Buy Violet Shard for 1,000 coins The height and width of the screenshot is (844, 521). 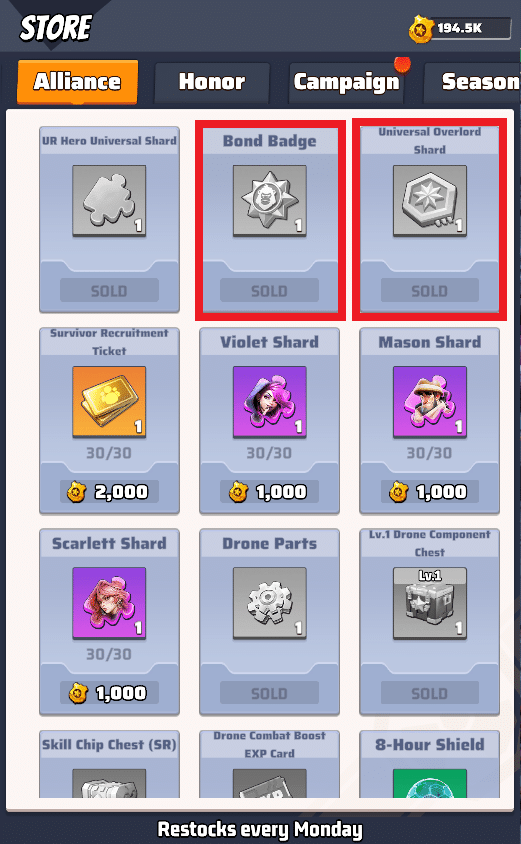pos(270,491)
